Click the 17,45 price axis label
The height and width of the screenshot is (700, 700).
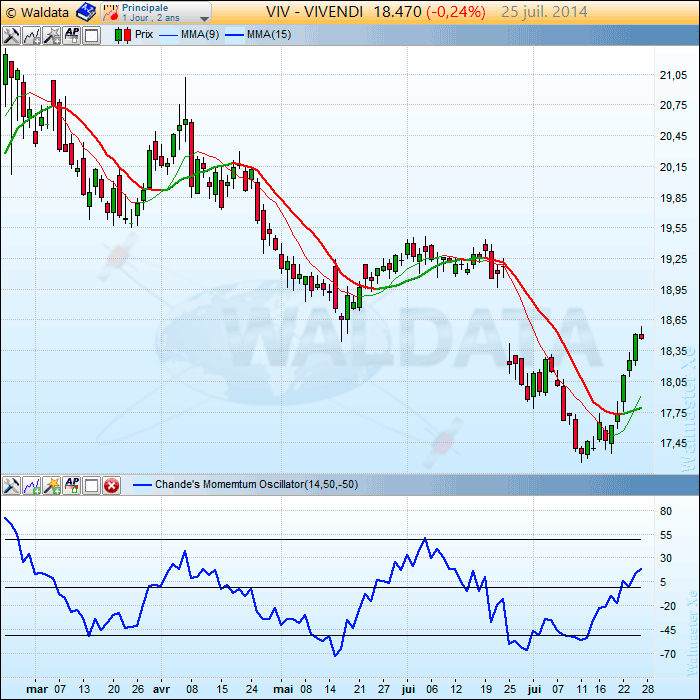click(673, 443)
